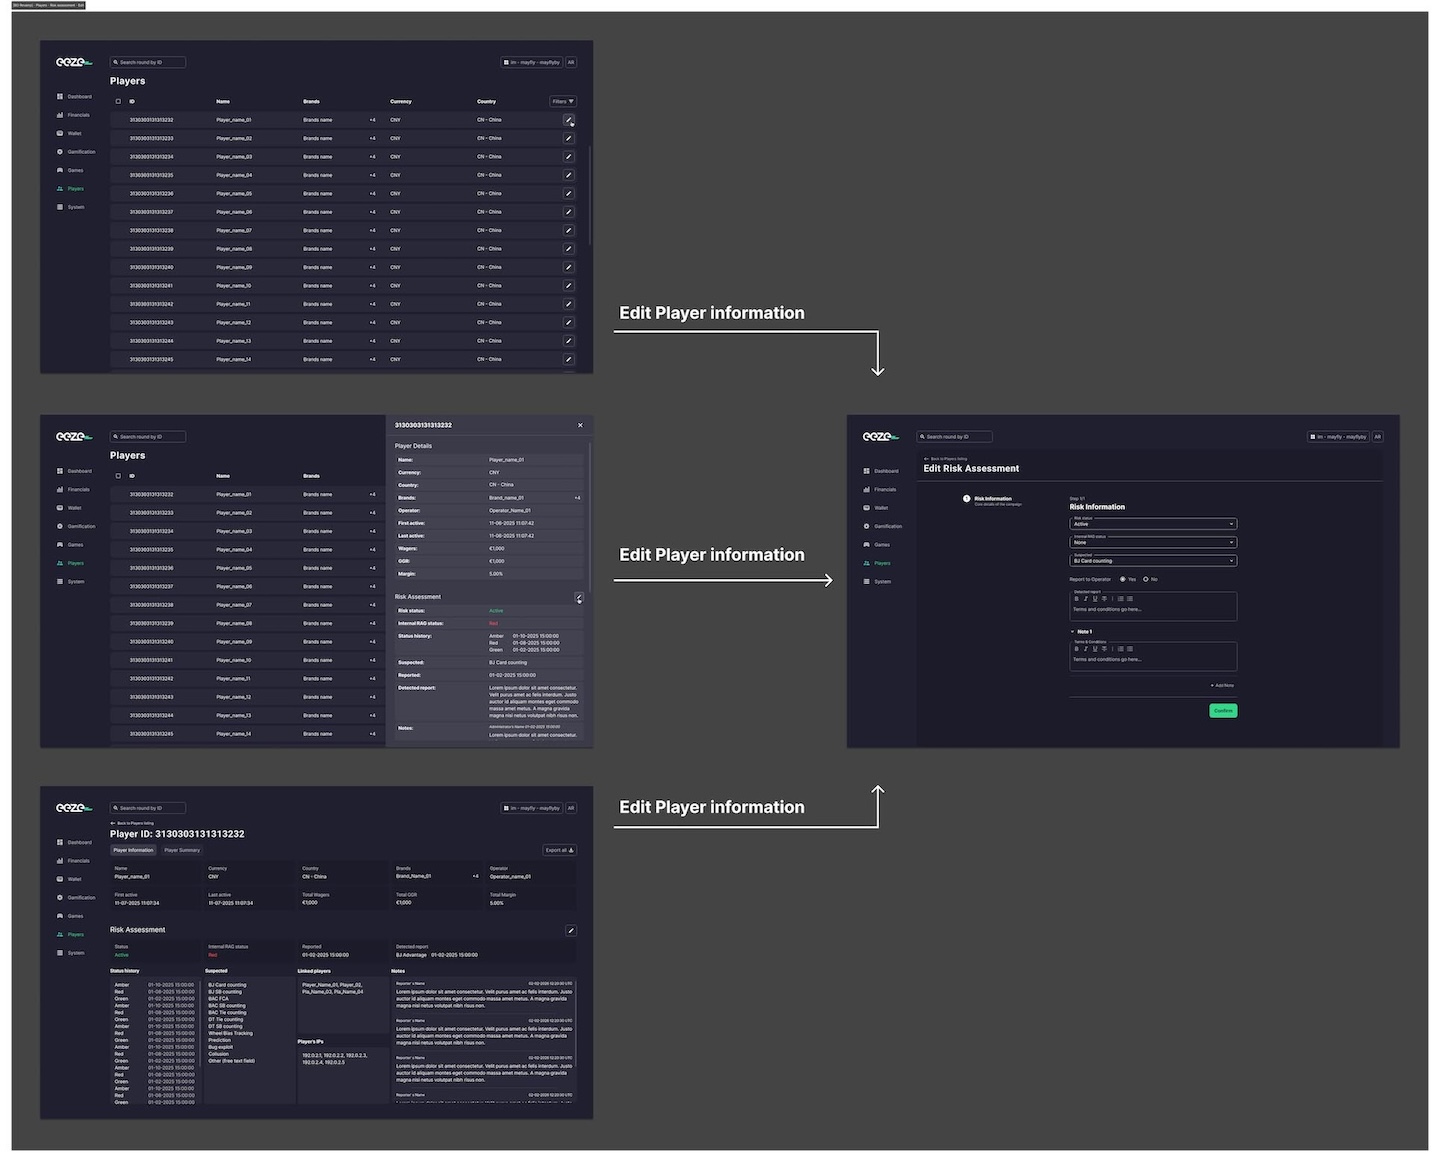Select No for Report to Operator

pyautogui.click(x=1146, y=579)
